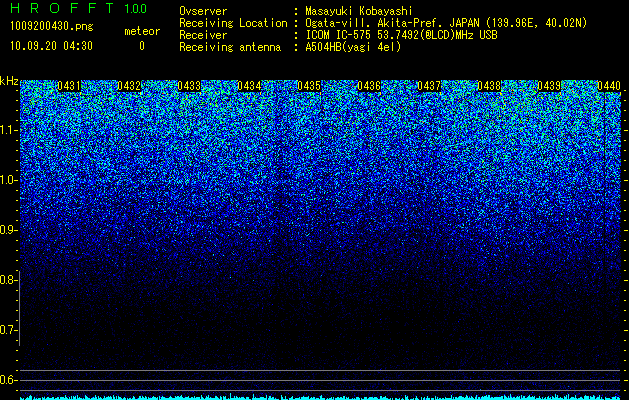Click the 0.6 kHz axis label

click(8, 380)
